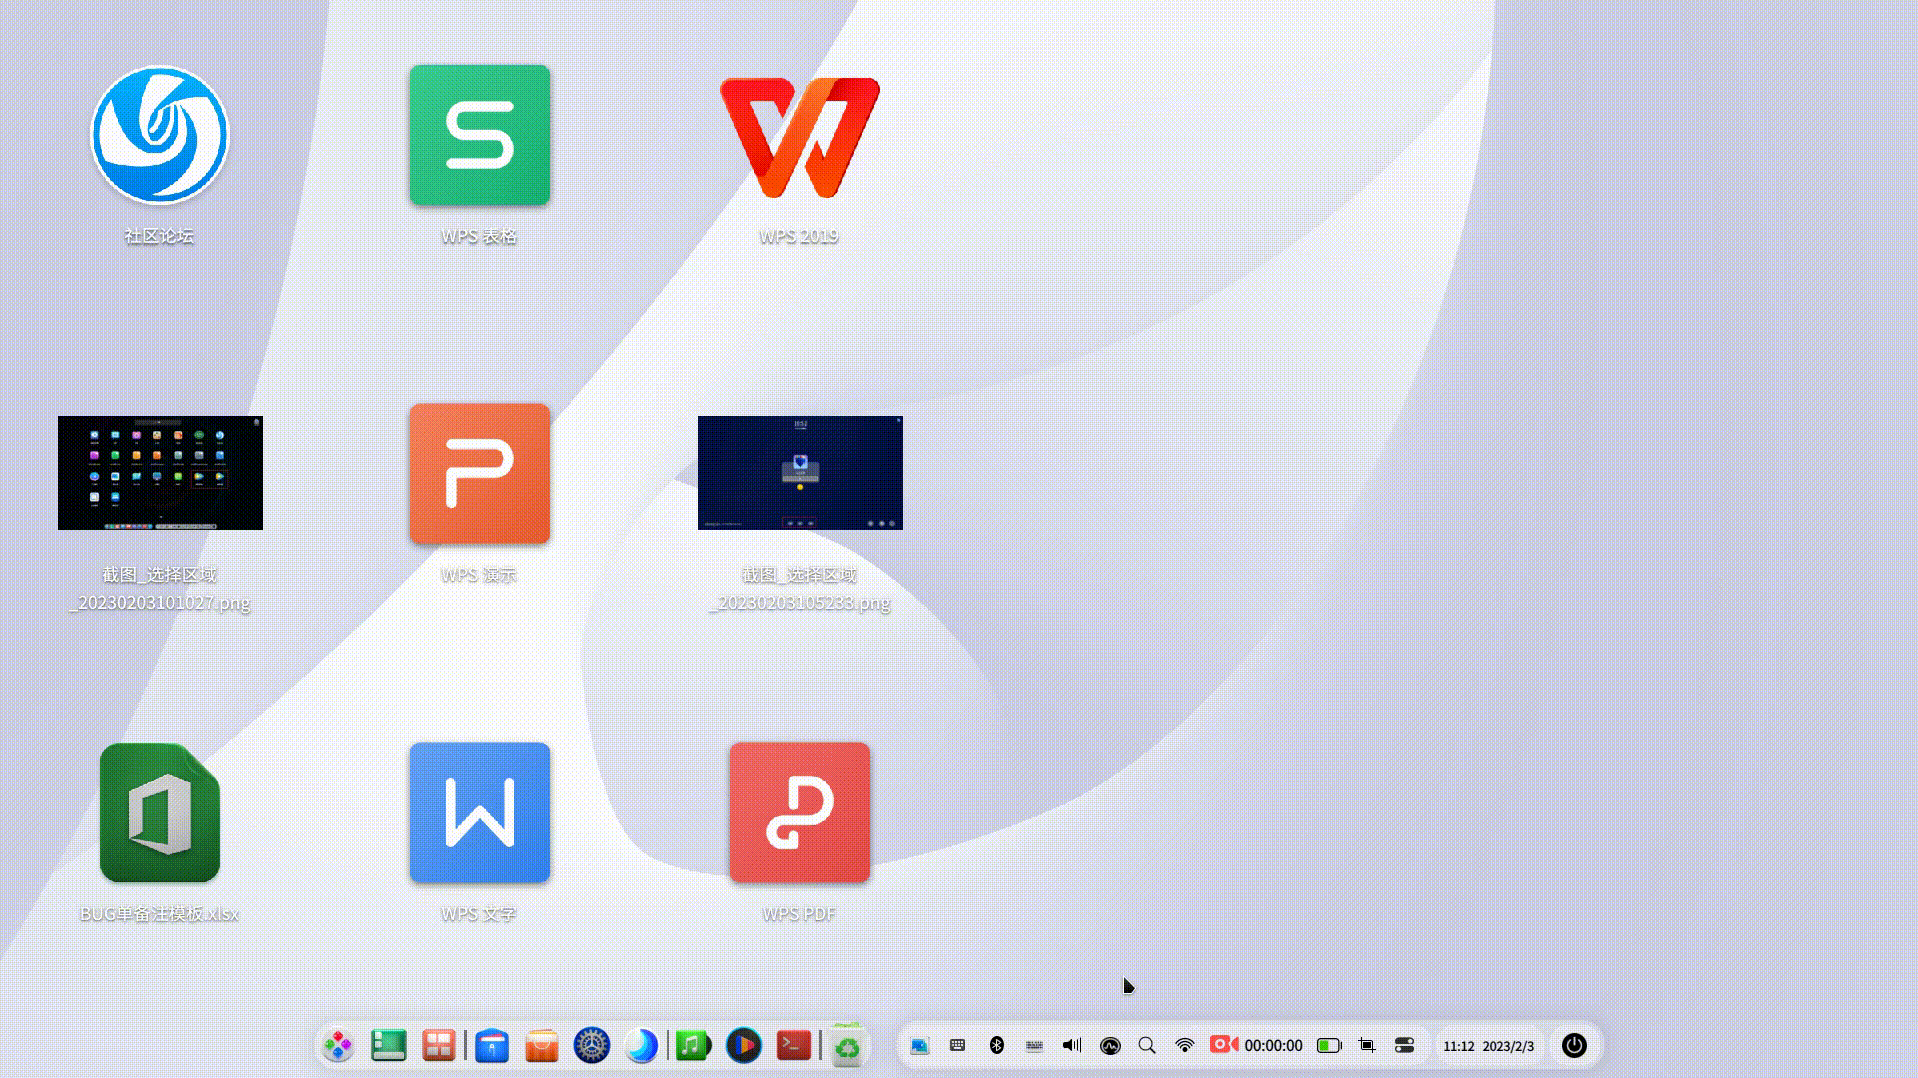The image size is (1918, 1078).
Task: Open the Movie player dock icon
Action: coord(743,1046)
